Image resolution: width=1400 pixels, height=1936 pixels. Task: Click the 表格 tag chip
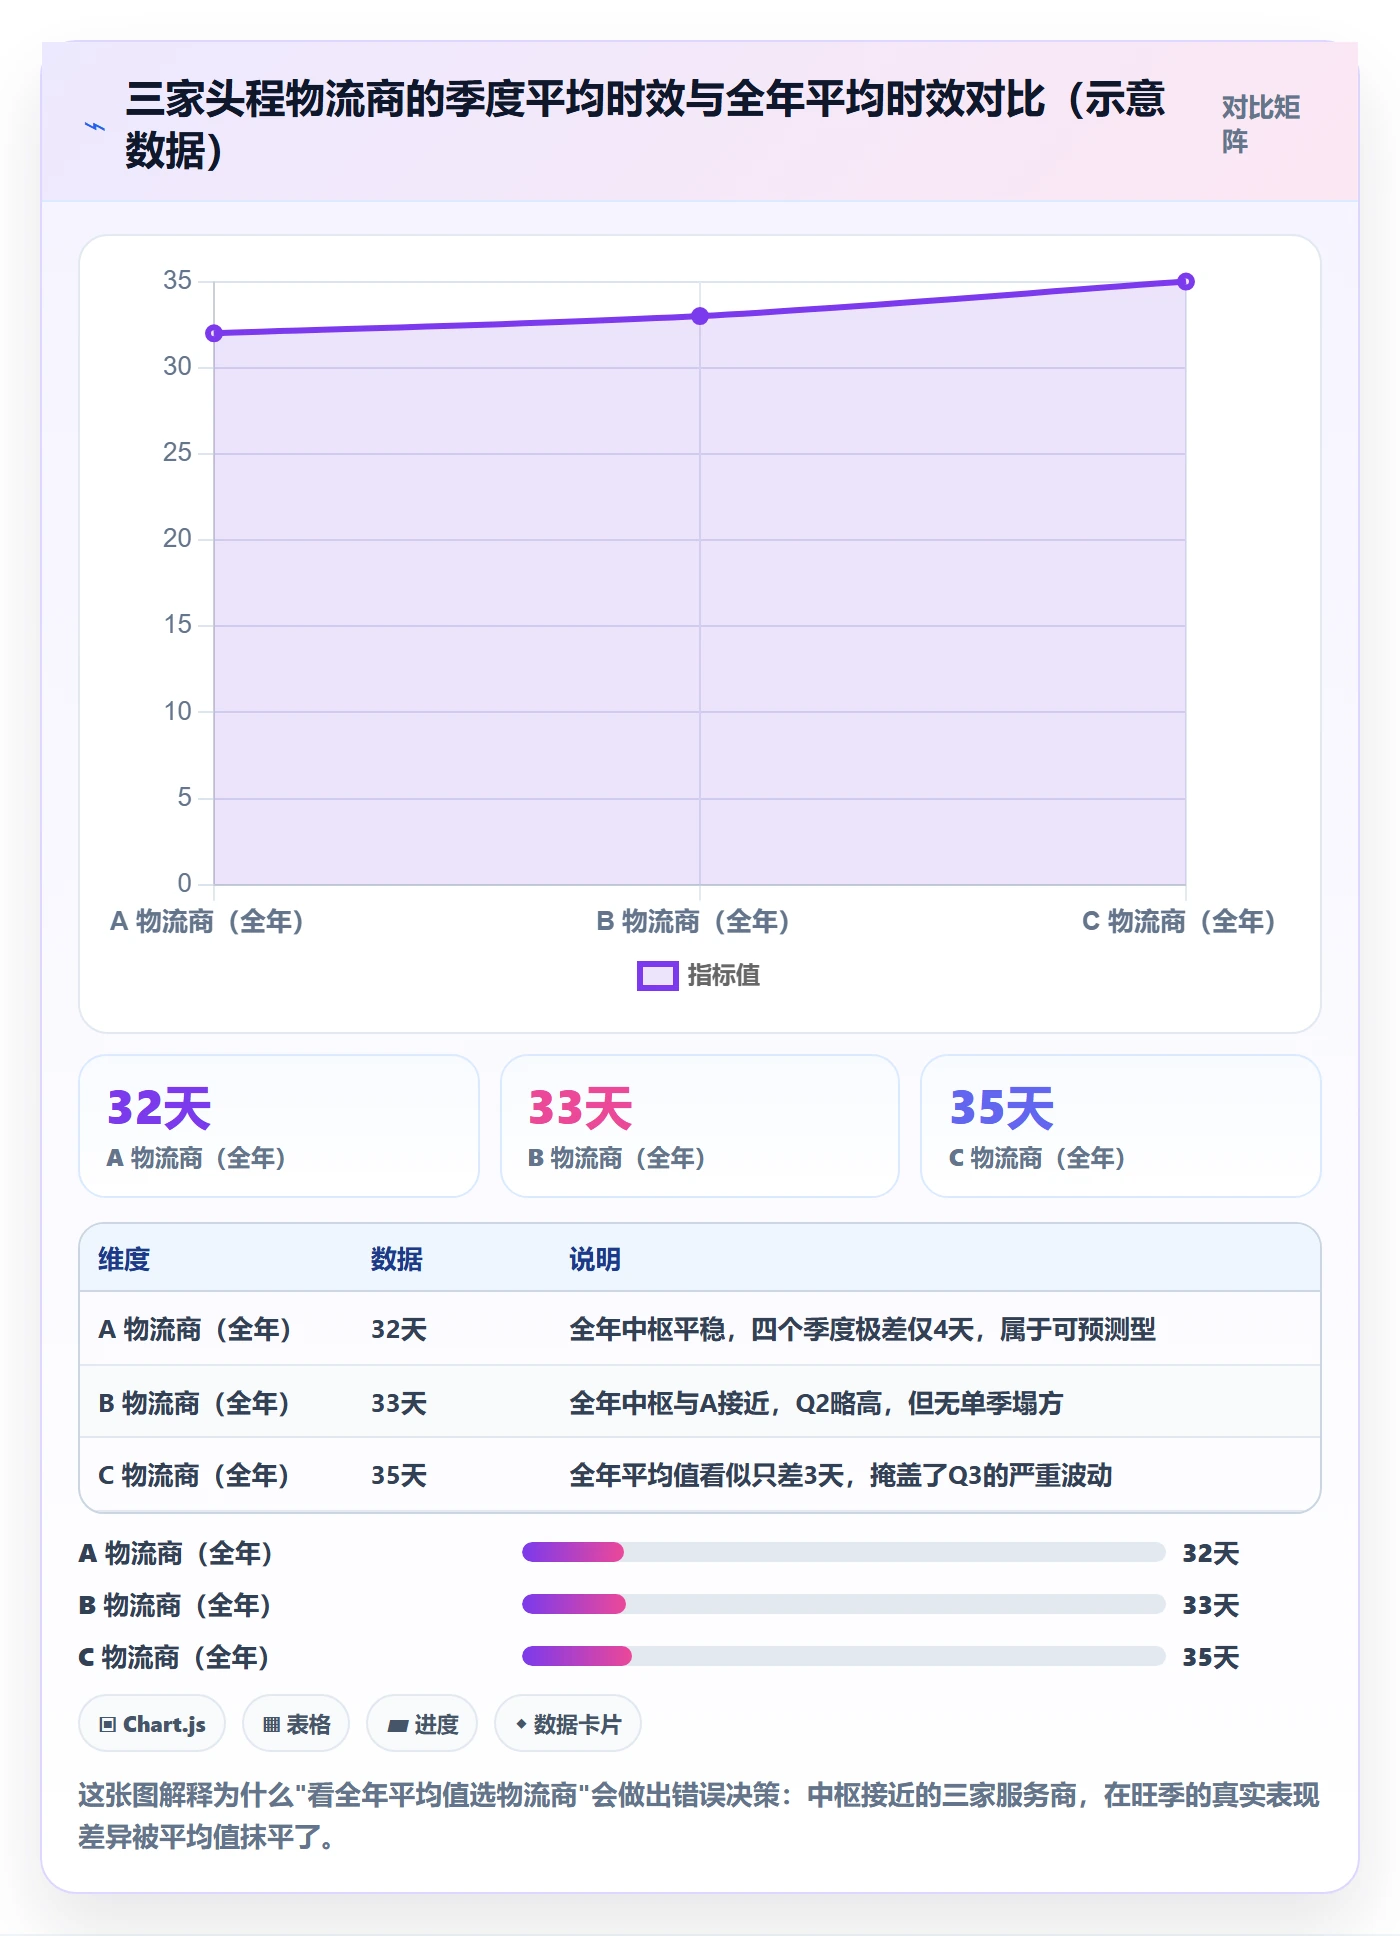tap(296, 1724)
